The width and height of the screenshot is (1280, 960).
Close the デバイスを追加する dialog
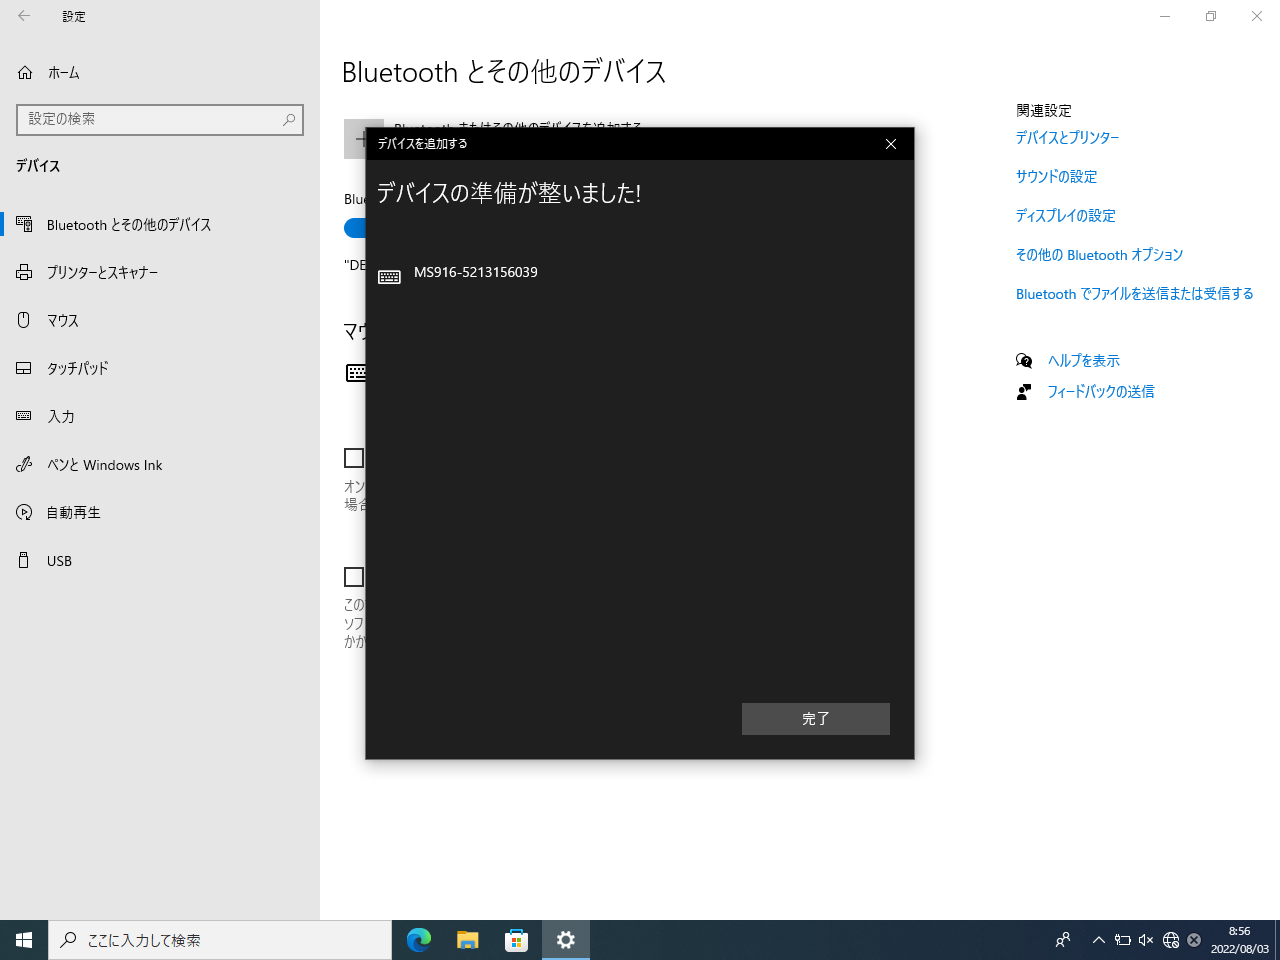pos(891,144)
